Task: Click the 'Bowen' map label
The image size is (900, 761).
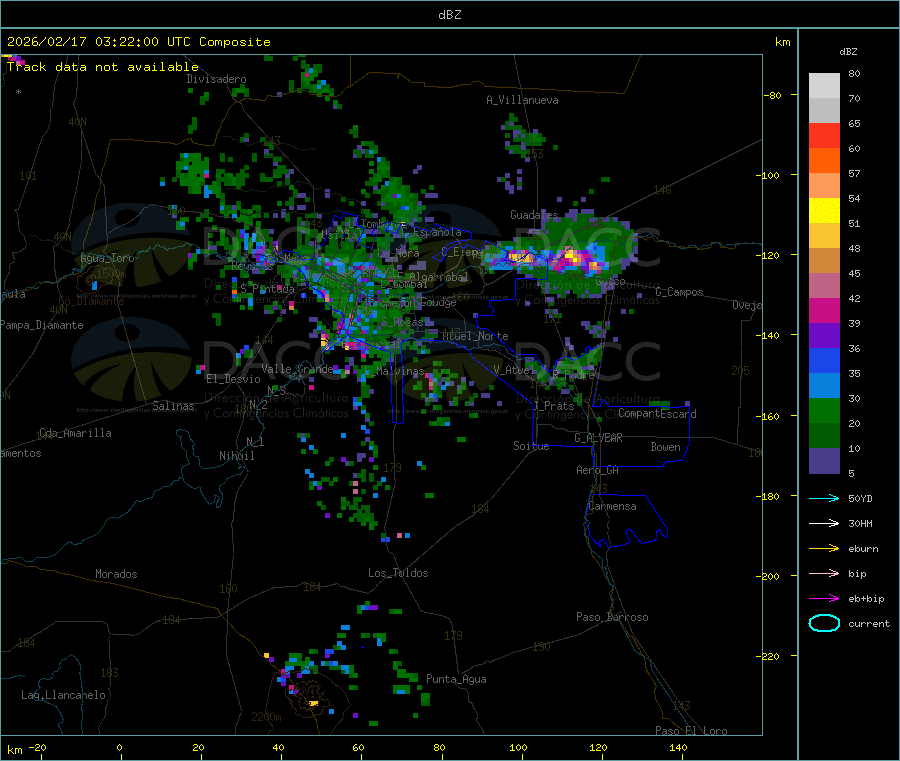Action: click(x=665, y=447)
